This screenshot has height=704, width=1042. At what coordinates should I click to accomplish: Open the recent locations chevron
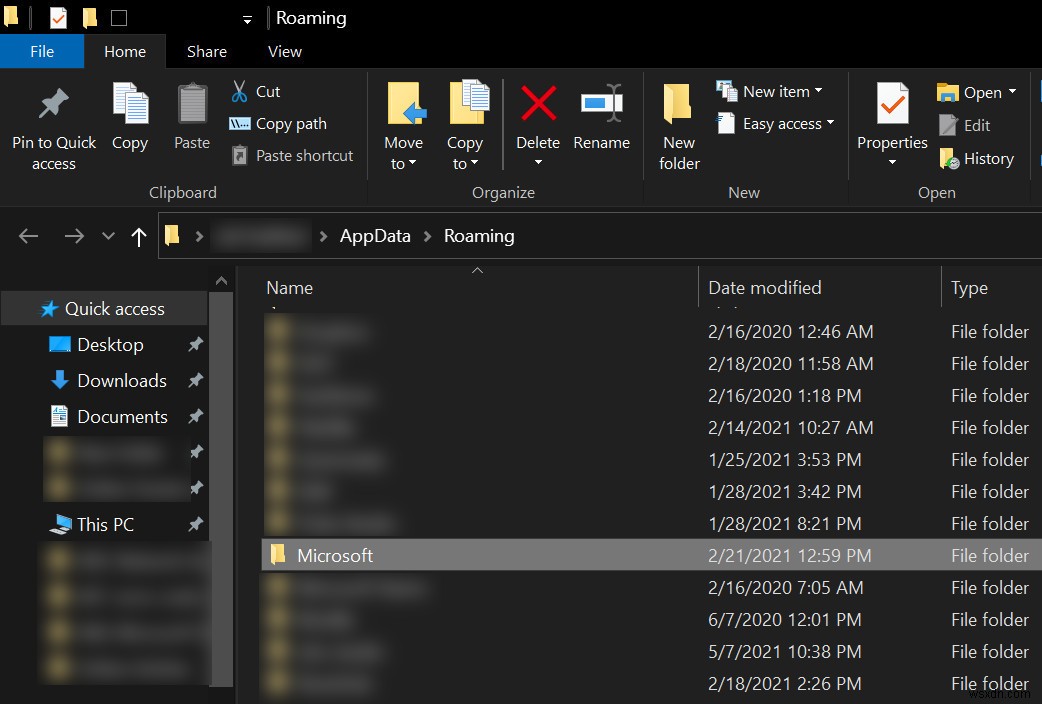pos(108,236)
